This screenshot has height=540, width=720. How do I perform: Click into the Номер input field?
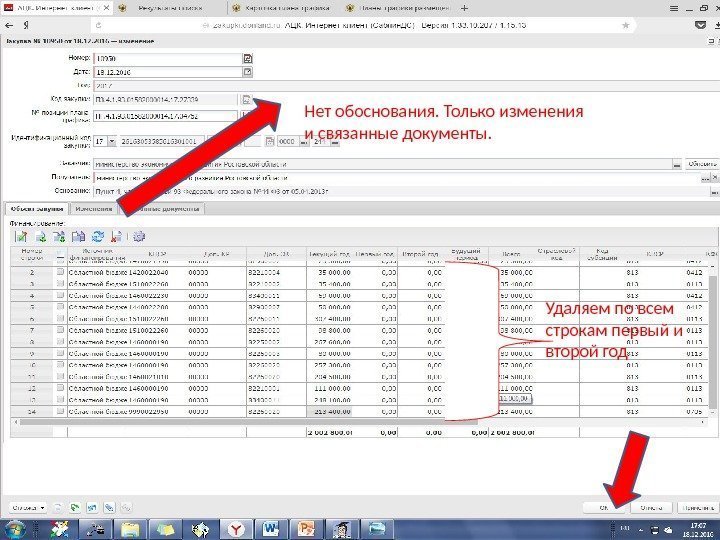[x=168, y=59]
